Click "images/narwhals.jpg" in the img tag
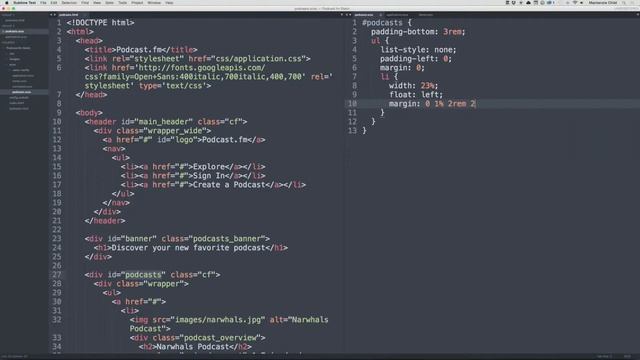 [x=218, y=320]
